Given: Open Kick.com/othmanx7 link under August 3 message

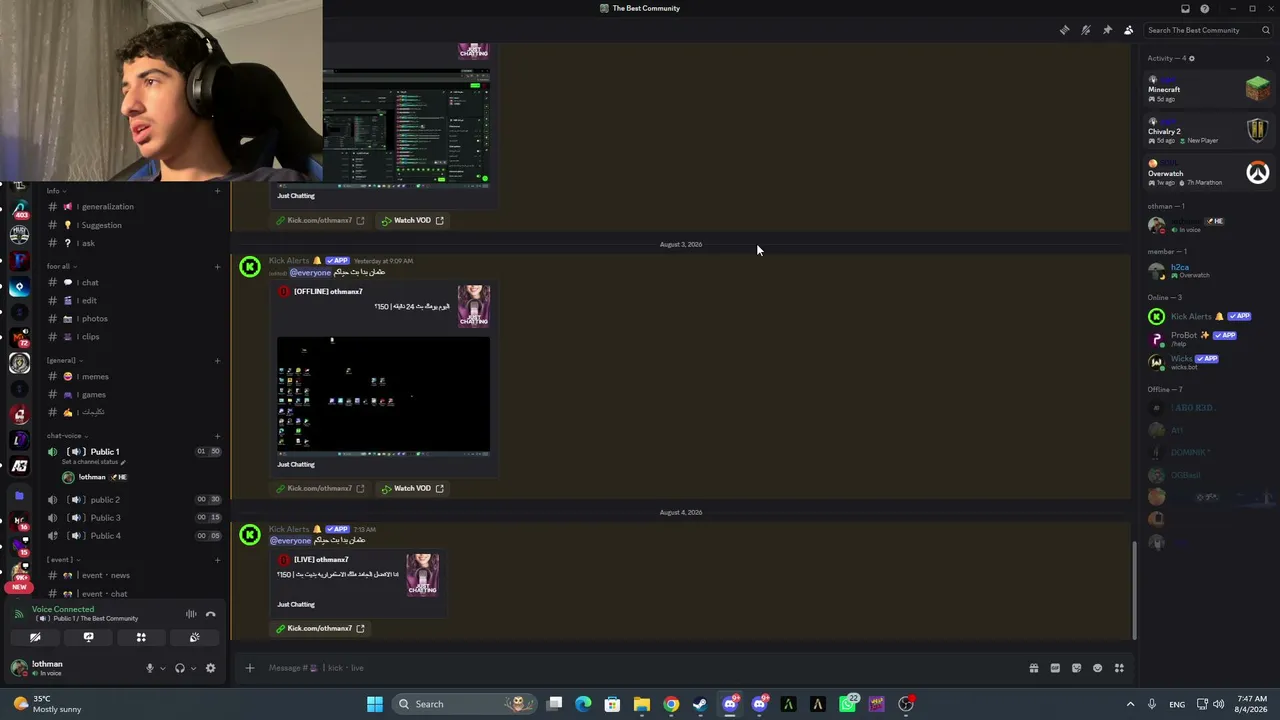Looking at the screenshot, I should 321,488.
